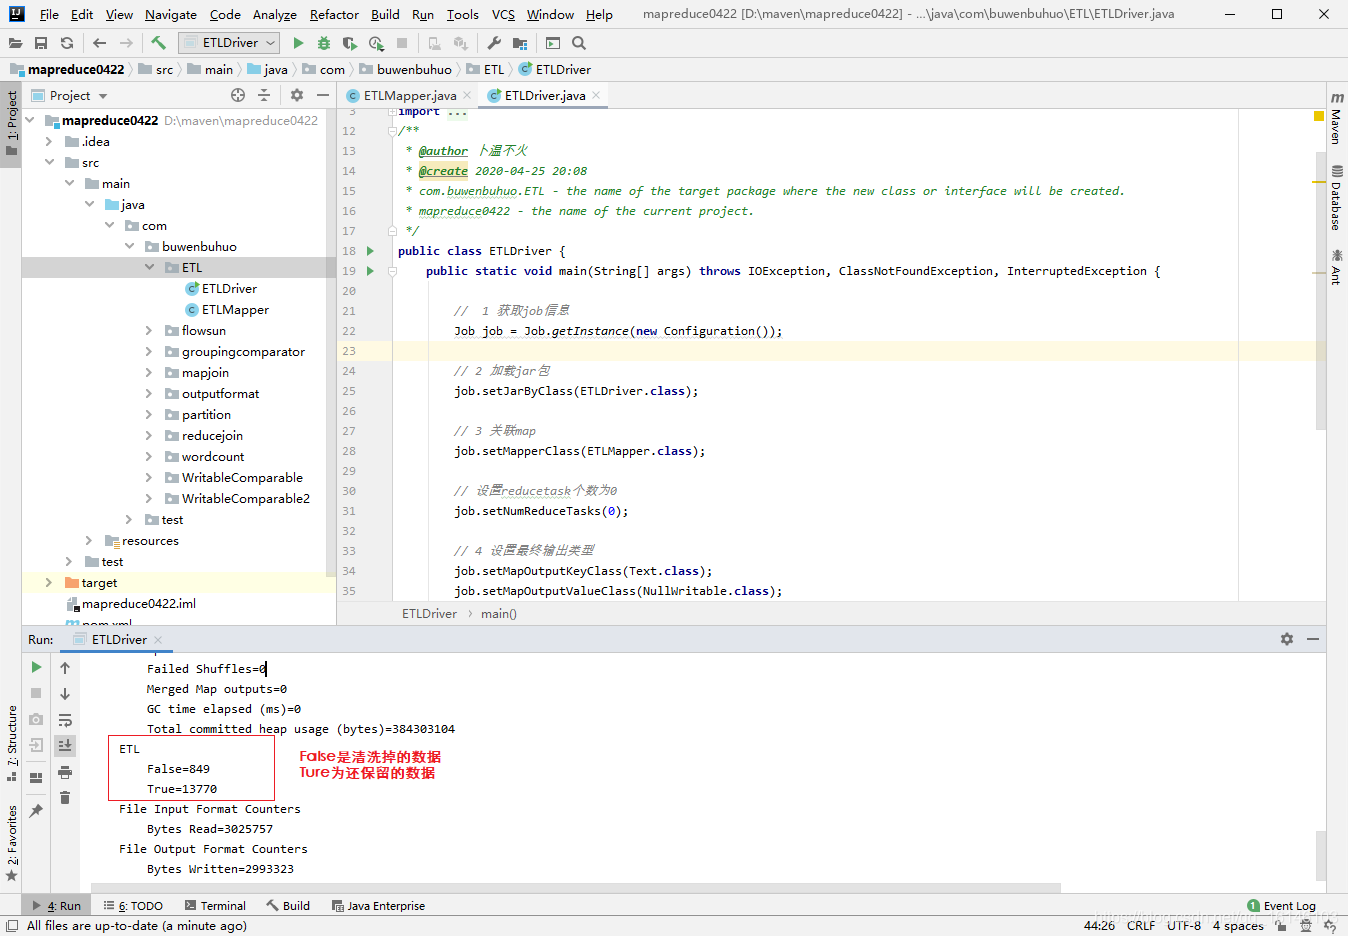Viewport: 1348px width, 936px height.
Task: Open the Java Enterprise tool window
Action: pos(378,905)
